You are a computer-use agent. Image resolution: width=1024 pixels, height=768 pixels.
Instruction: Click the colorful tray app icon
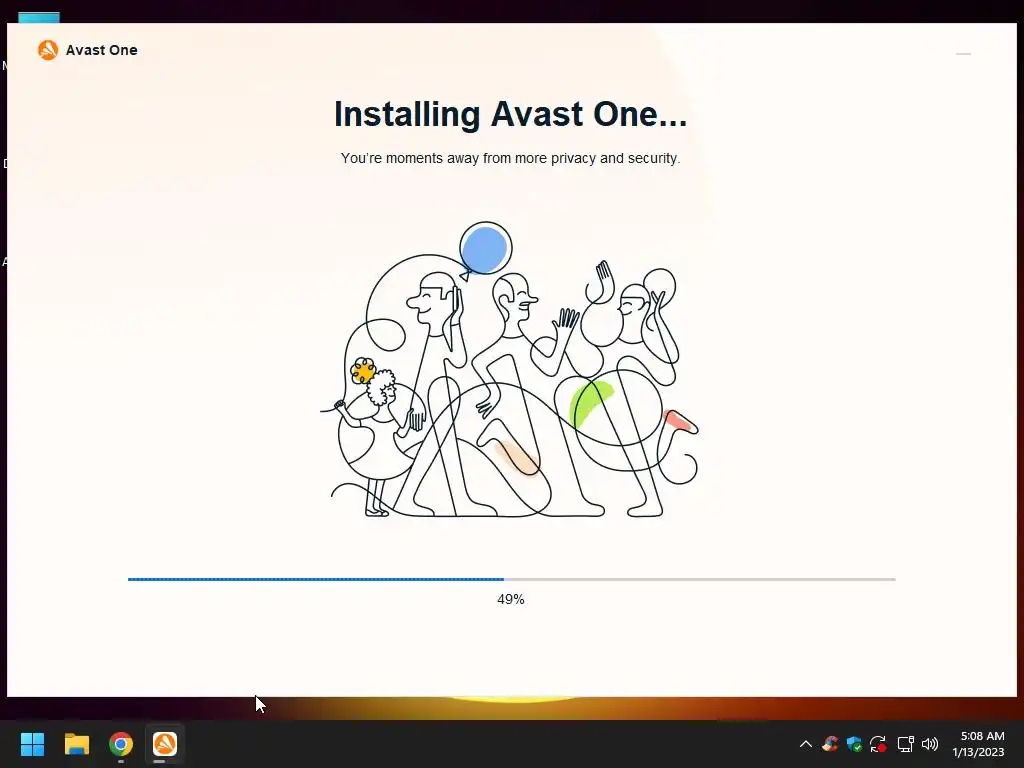830,744
